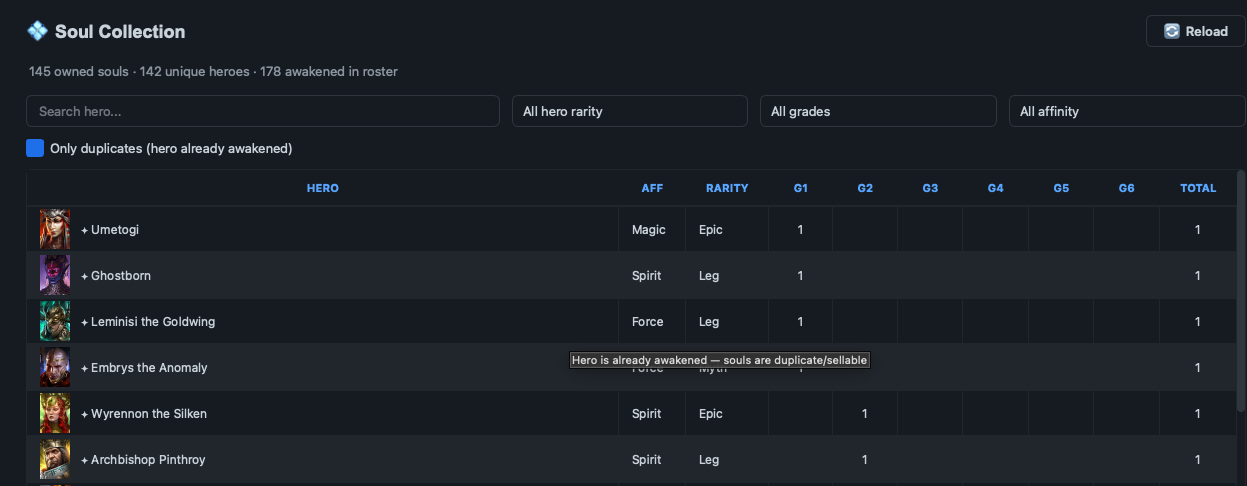Sort by the G1 column header

800,188
